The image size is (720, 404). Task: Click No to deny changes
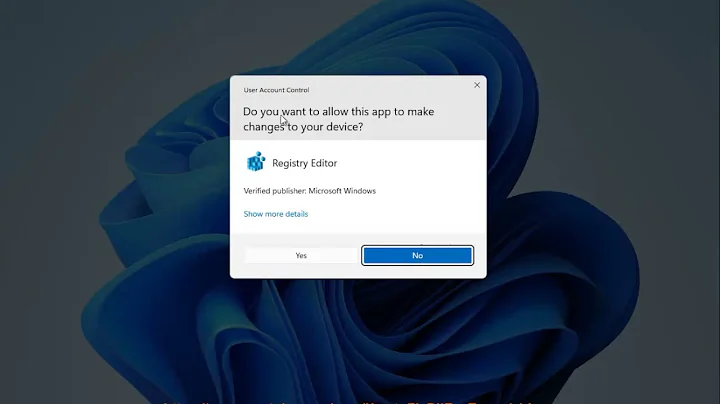point(417,255)
